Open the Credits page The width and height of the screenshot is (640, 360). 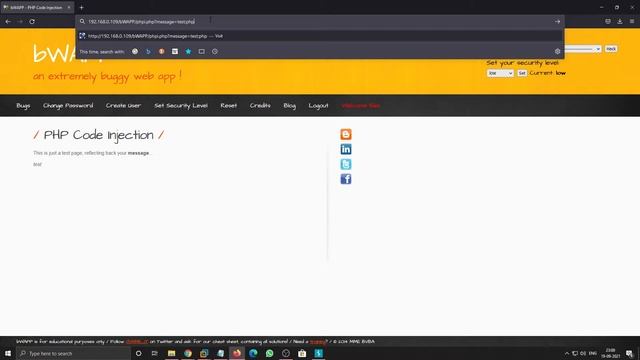[x=260, y=106]
